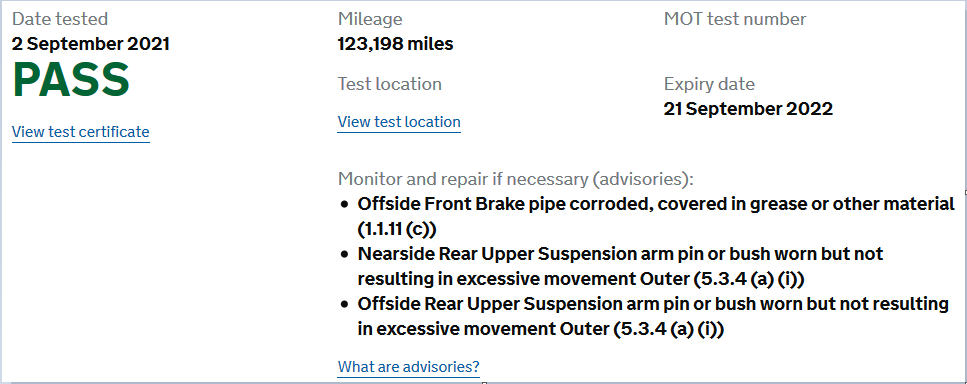The image size is (967, 384).
Task: Click the Mileage label
Action: [370, 19]
